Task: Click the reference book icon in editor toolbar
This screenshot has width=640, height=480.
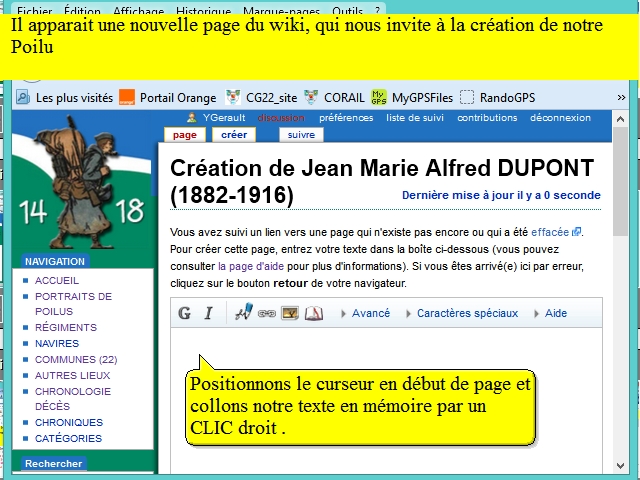Action: tap(314, 313)
